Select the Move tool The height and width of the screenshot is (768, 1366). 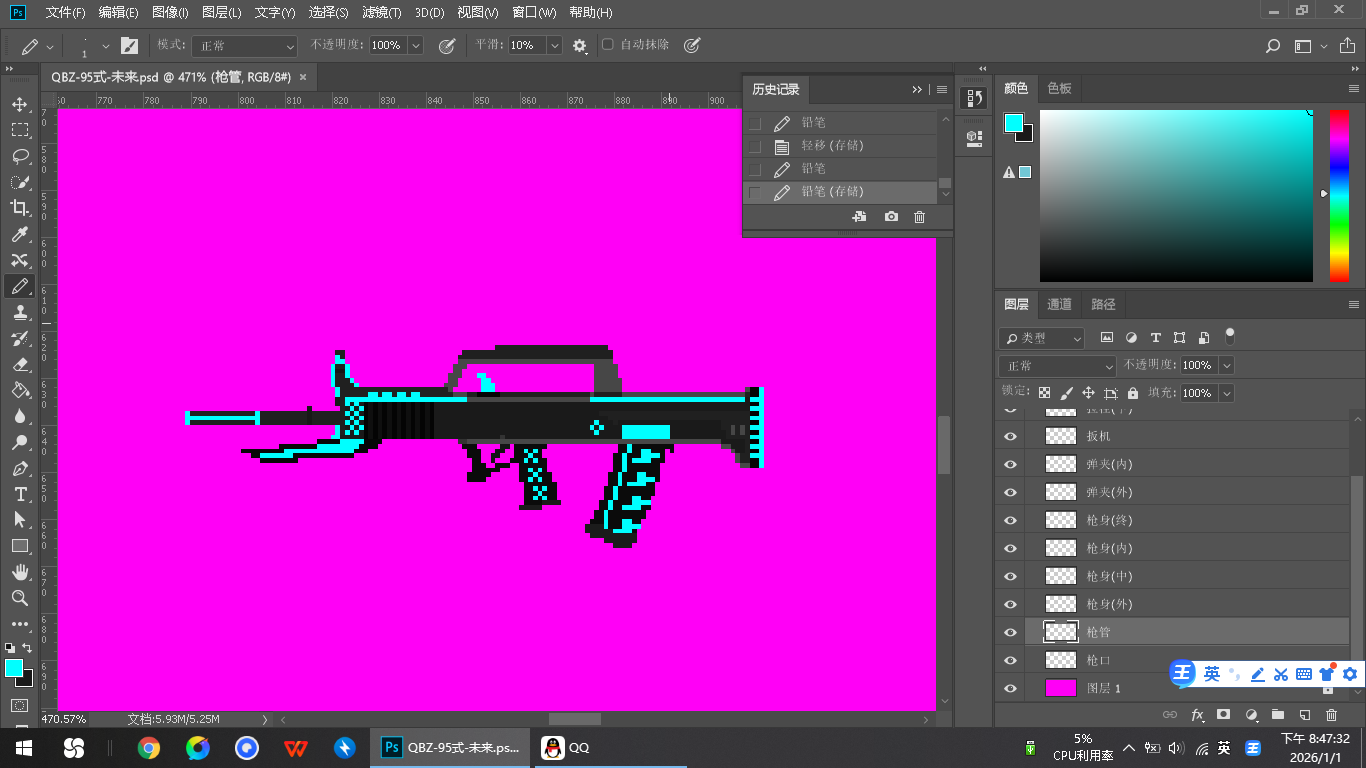click(20, 104)
